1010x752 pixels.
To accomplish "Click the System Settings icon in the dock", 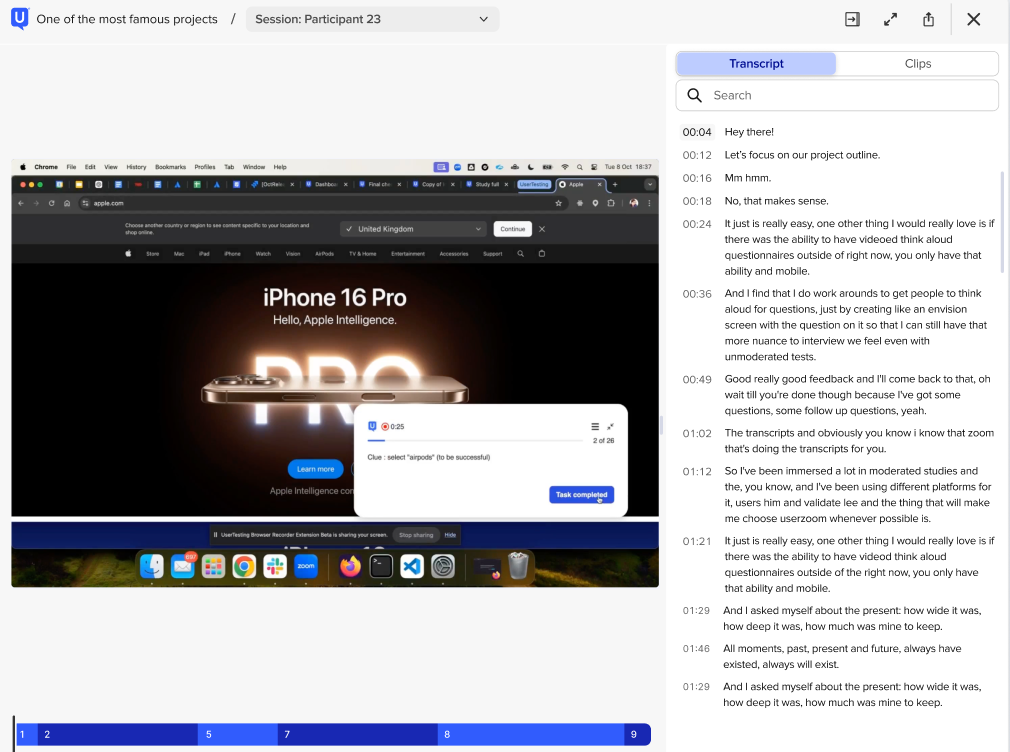I will pos(443,566).
